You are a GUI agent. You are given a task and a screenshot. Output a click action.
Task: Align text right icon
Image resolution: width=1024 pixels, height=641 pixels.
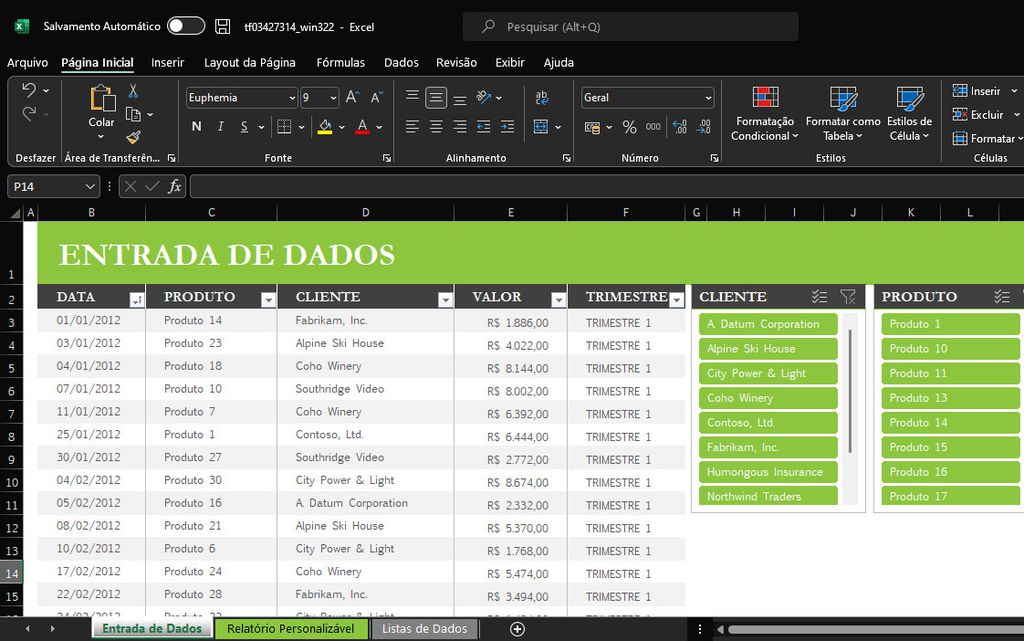tap(460, 127)
